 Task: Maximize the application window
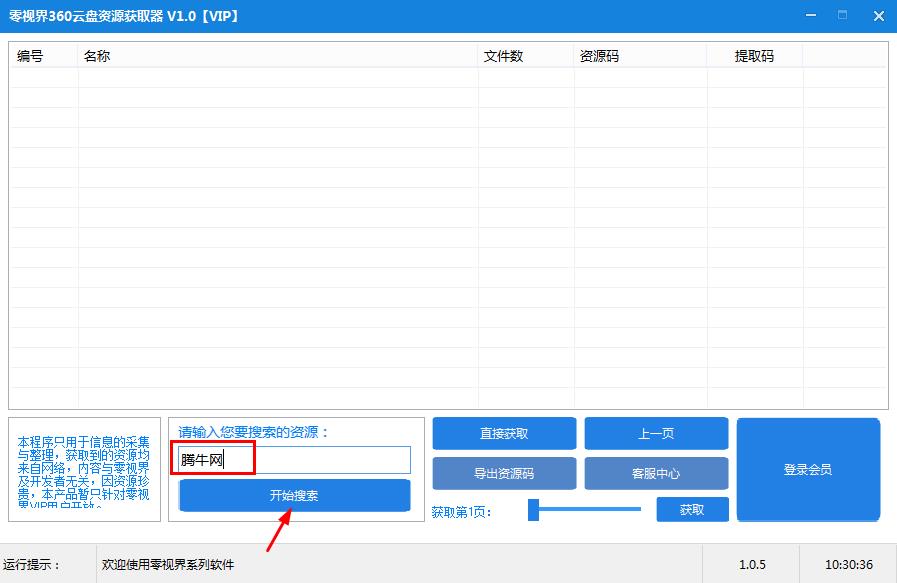[x=842, y=16]
